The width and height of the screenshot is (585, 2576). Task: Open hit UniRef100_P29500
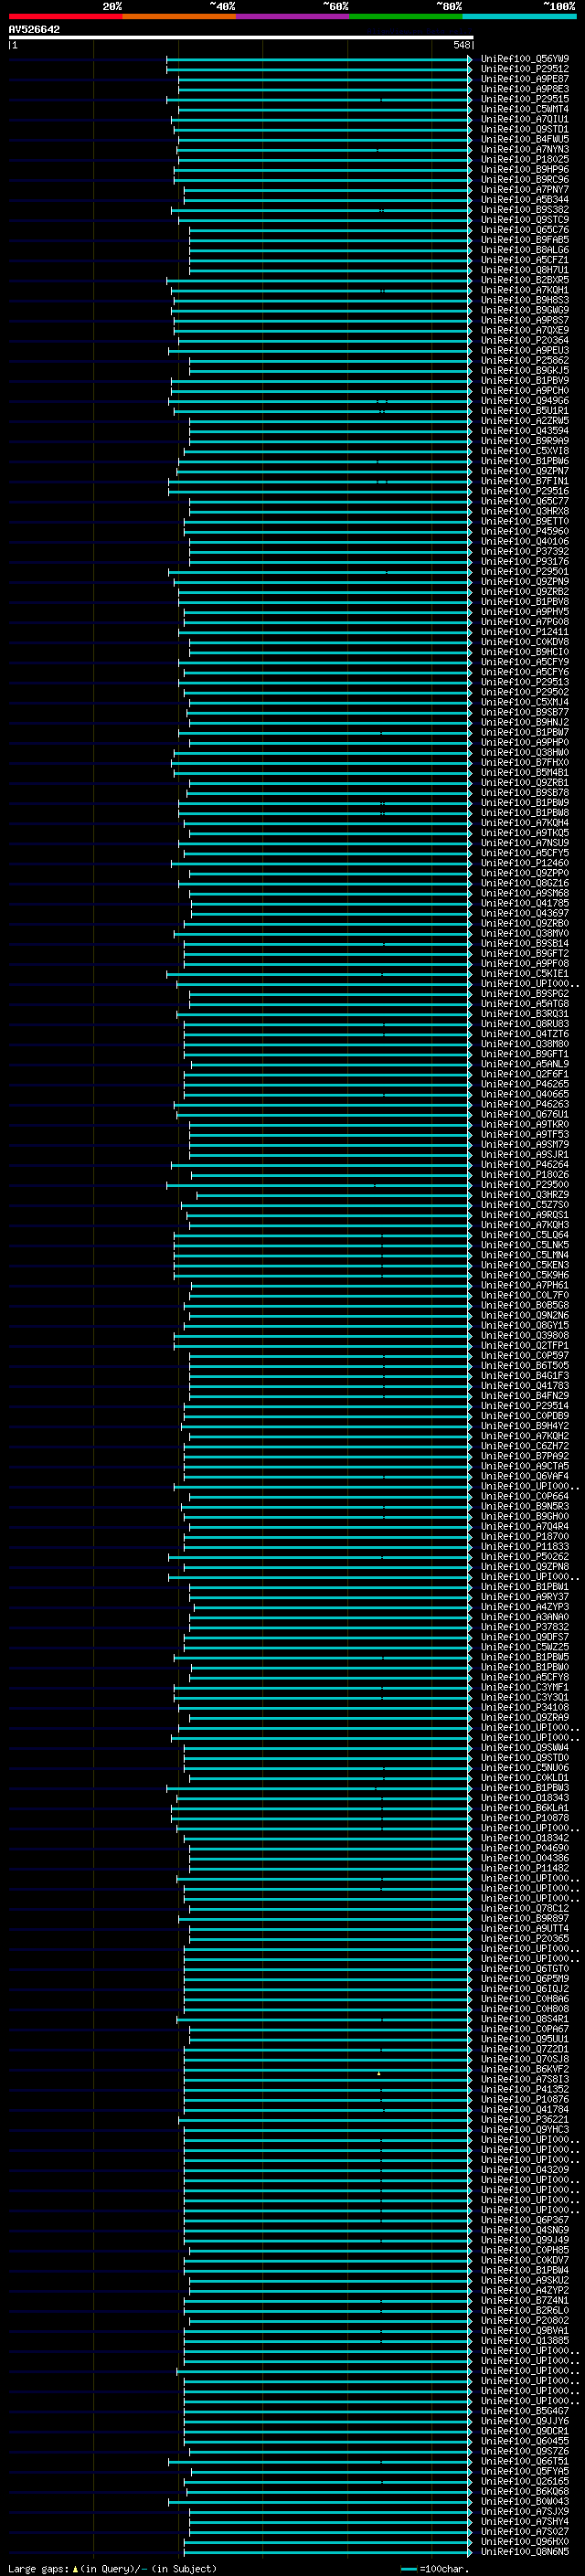click(524, 1184)
